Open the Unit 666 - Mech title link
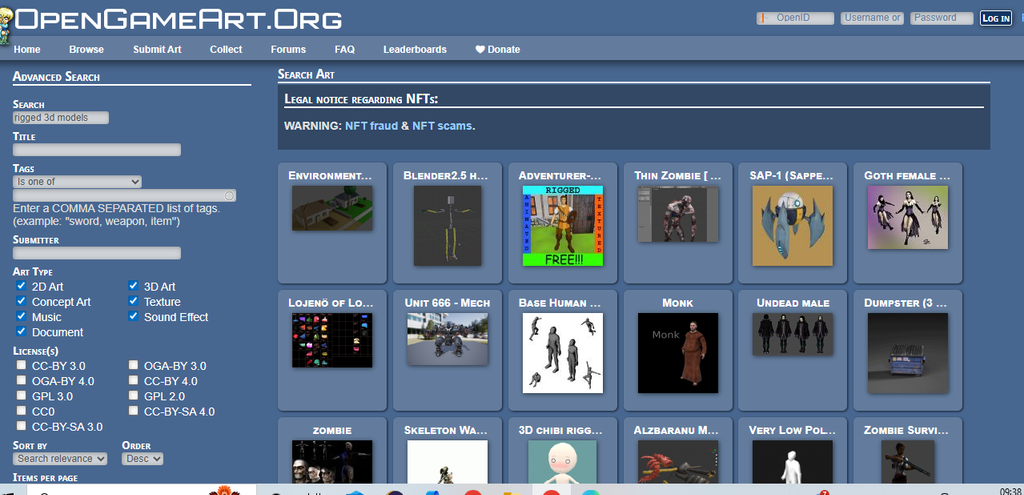The width and height of the screenshot is (1024, 495). point(447,303)
